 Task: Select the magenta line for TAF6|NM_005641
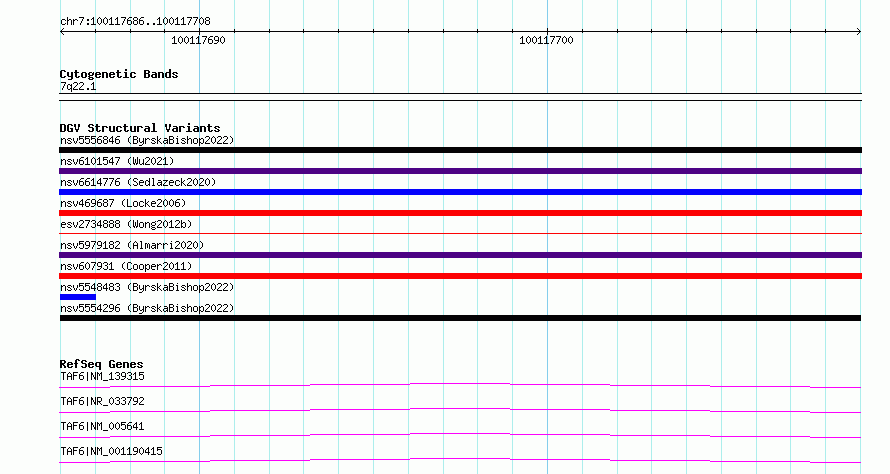point(460,435)
